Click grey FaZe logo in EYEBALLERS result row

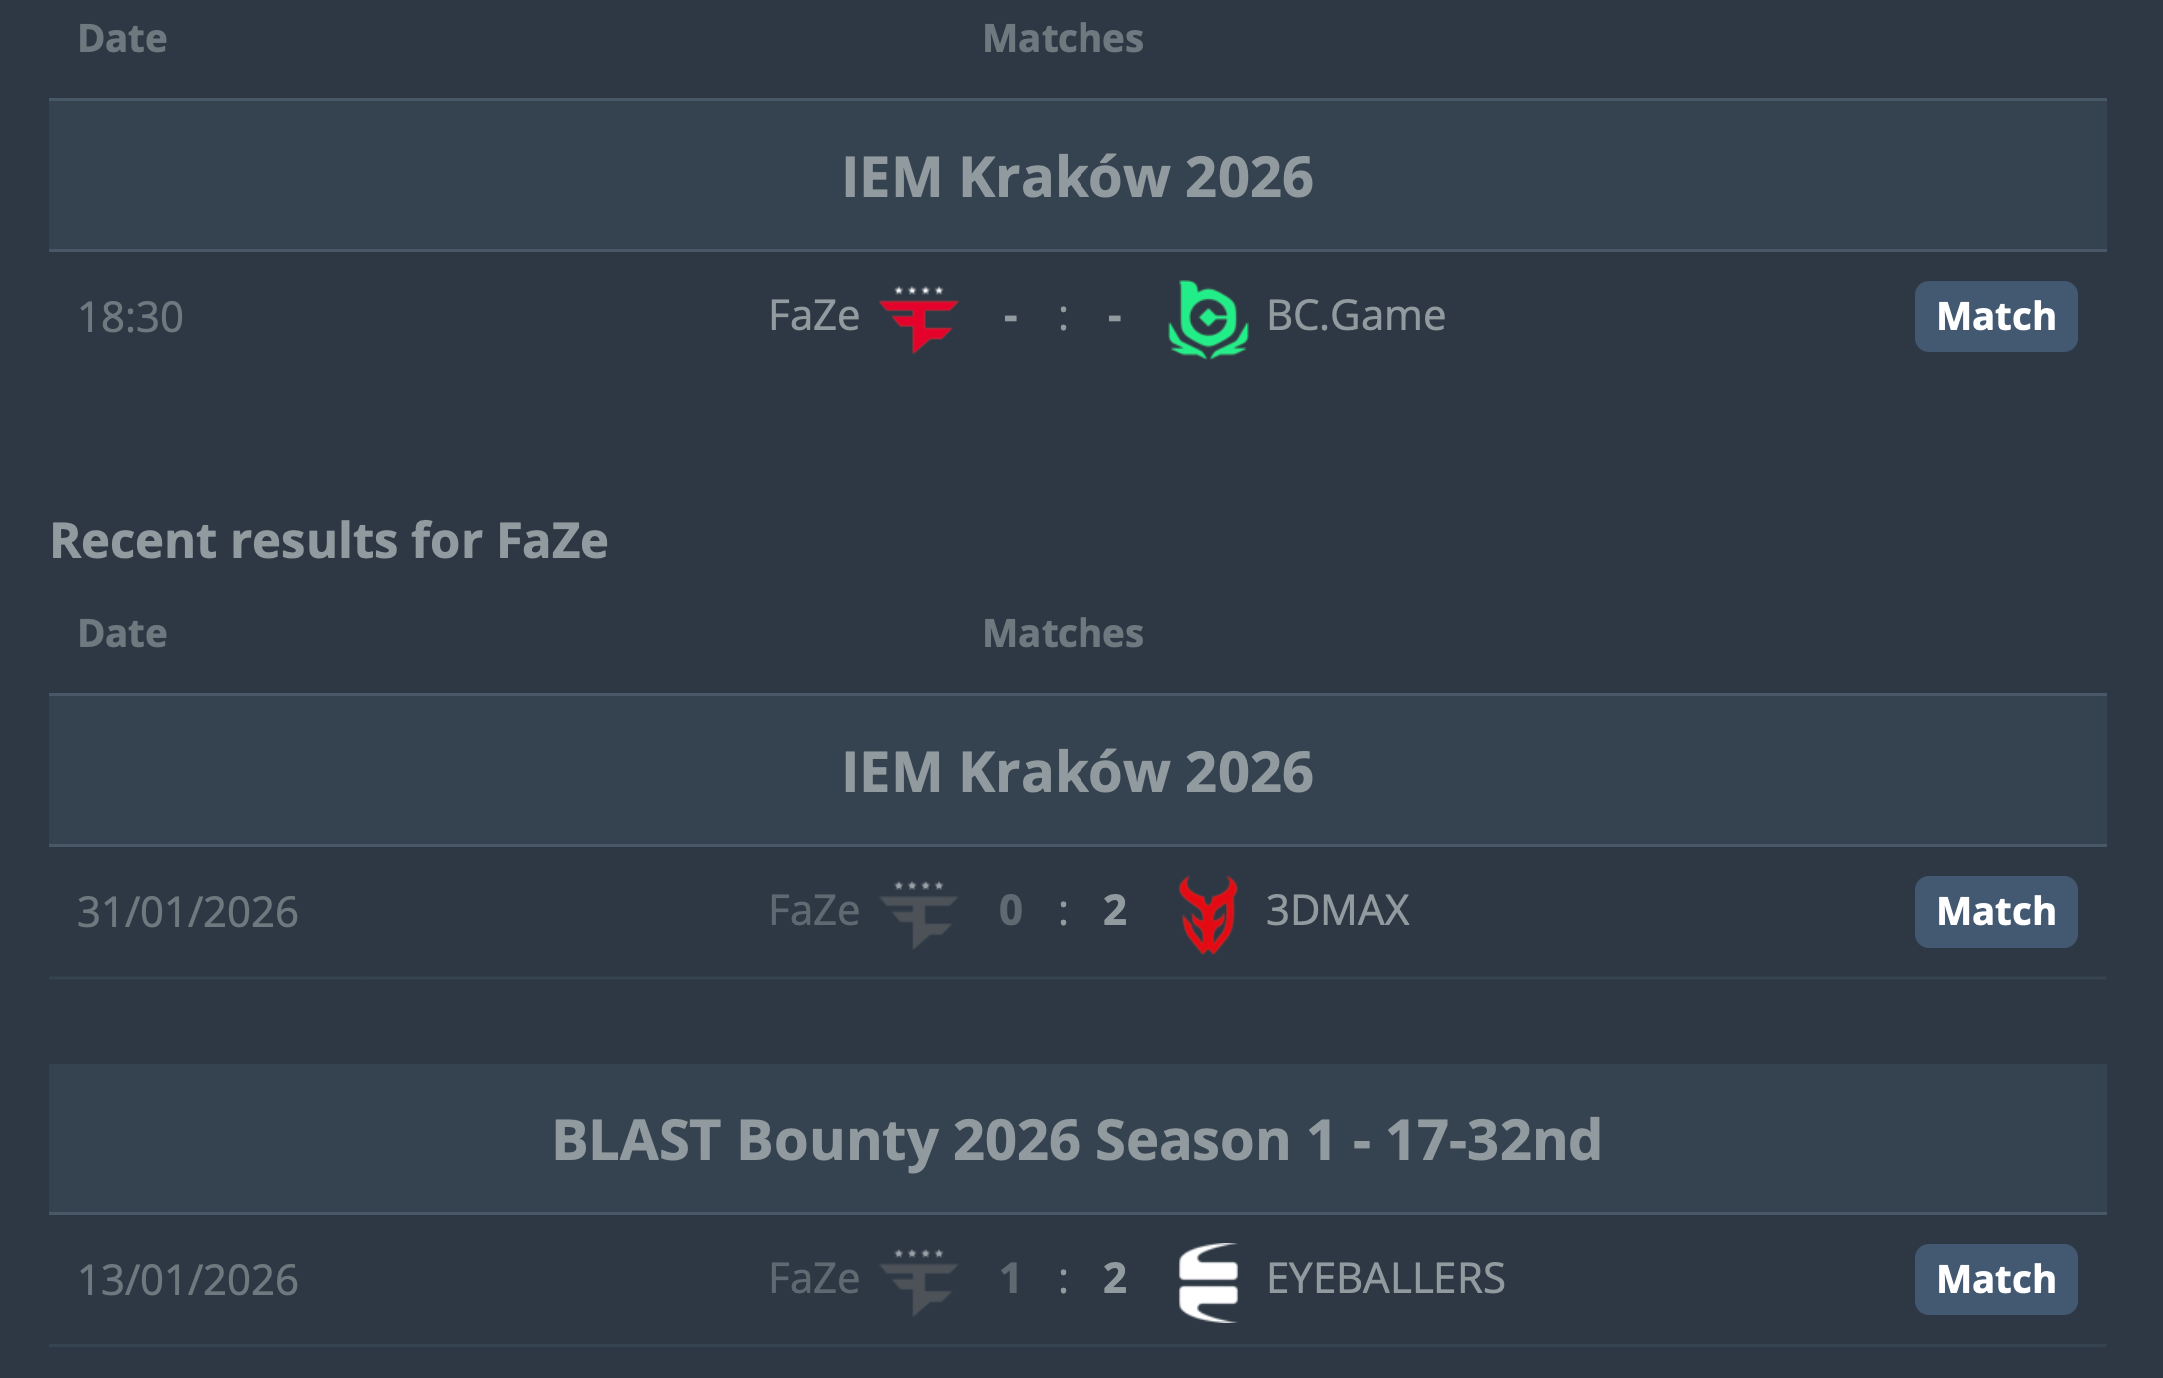tap(918, 1281)
